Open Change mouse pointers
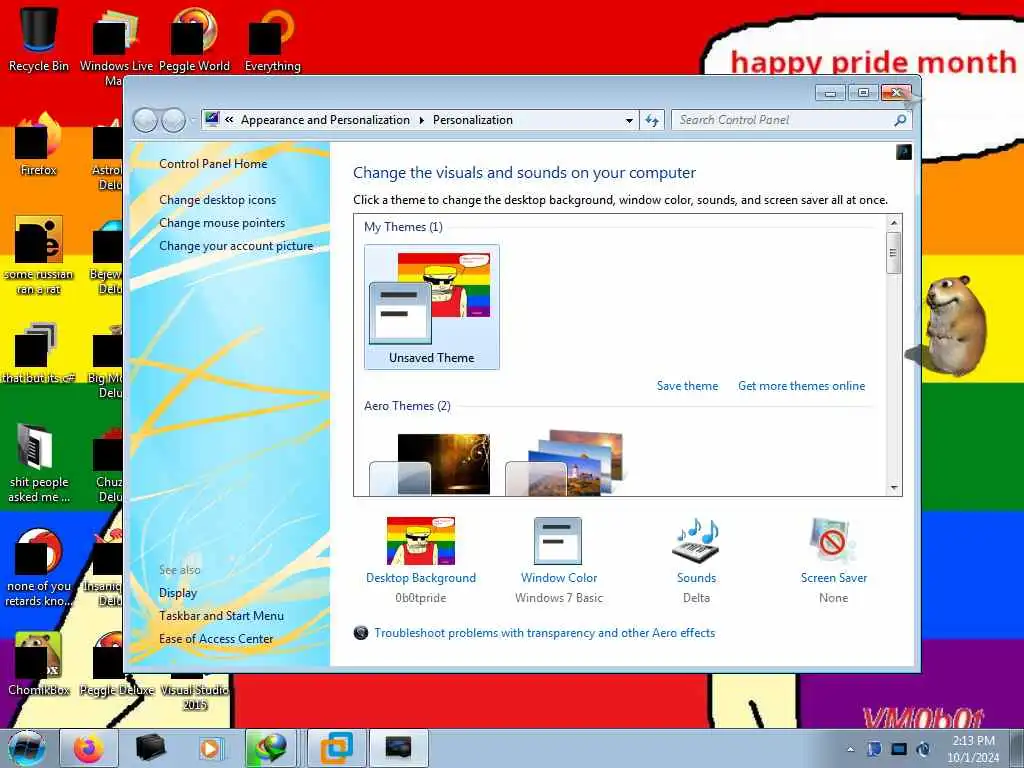The width and height of the screenshot is (1024, 768). 222,223
